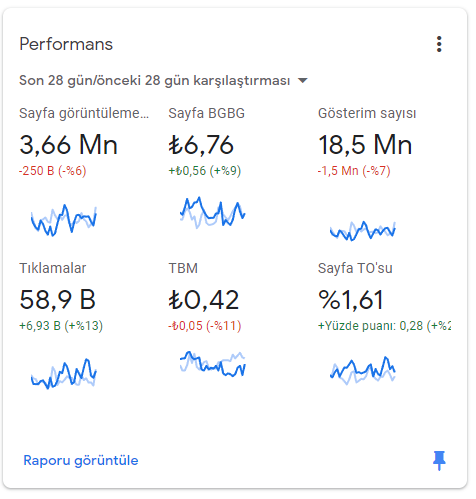The image size is (476, 499).
Task: Select the 58,9 B clicks value
Action: coord(58,300)
